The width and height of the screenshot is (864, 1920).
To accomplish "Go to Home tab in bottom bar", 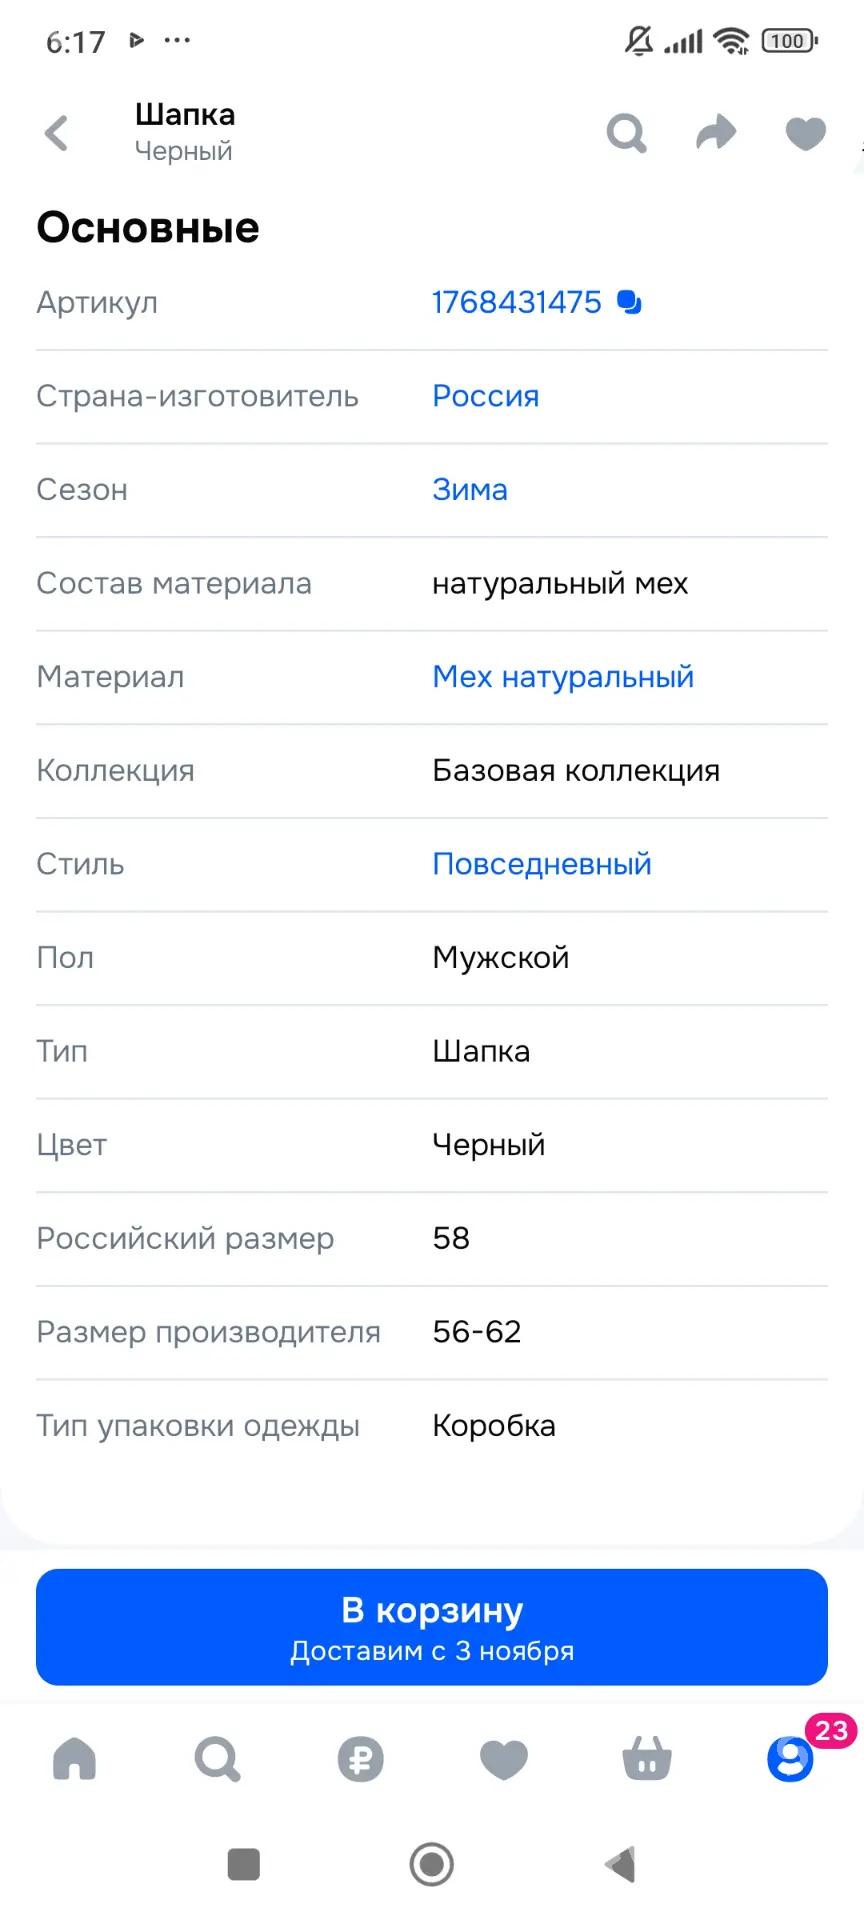I will (x=75, y=1758).
